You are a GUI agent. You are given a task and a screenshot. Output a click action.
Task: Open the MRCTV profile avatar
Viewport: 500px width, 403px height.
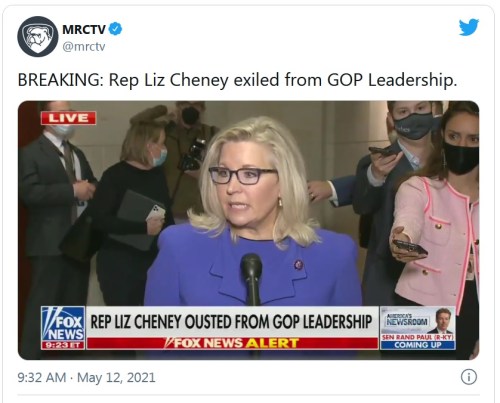click(38, 36)
